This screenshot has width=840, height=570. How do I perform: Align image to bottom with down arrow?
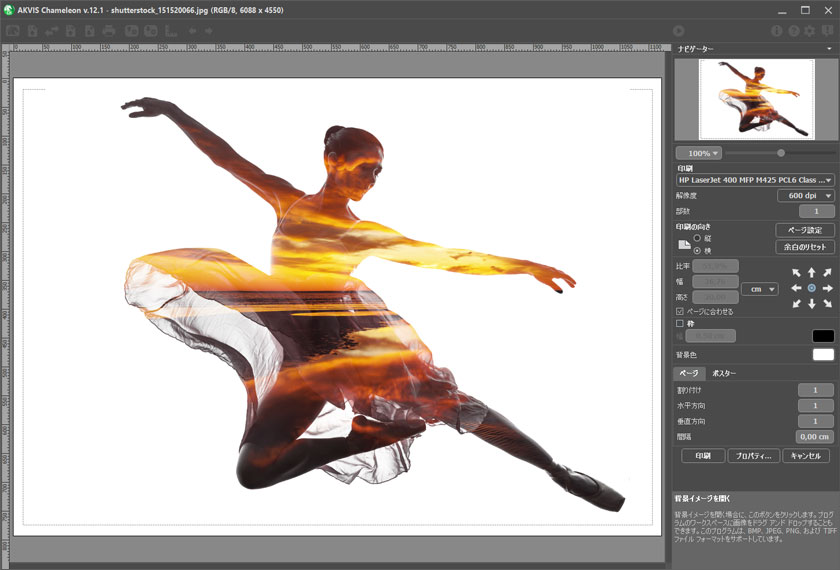click(812, 304)
